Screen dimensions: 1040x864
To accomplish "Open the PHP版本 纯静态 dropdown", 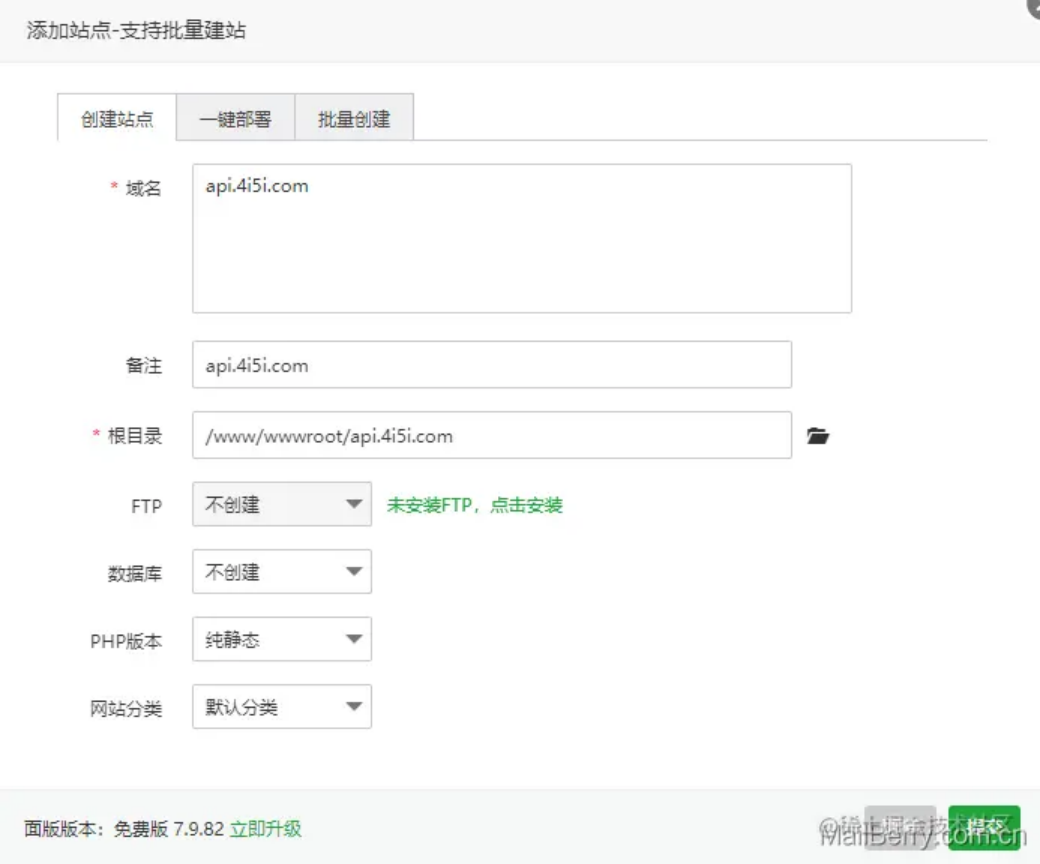I will tap(282, 639).
